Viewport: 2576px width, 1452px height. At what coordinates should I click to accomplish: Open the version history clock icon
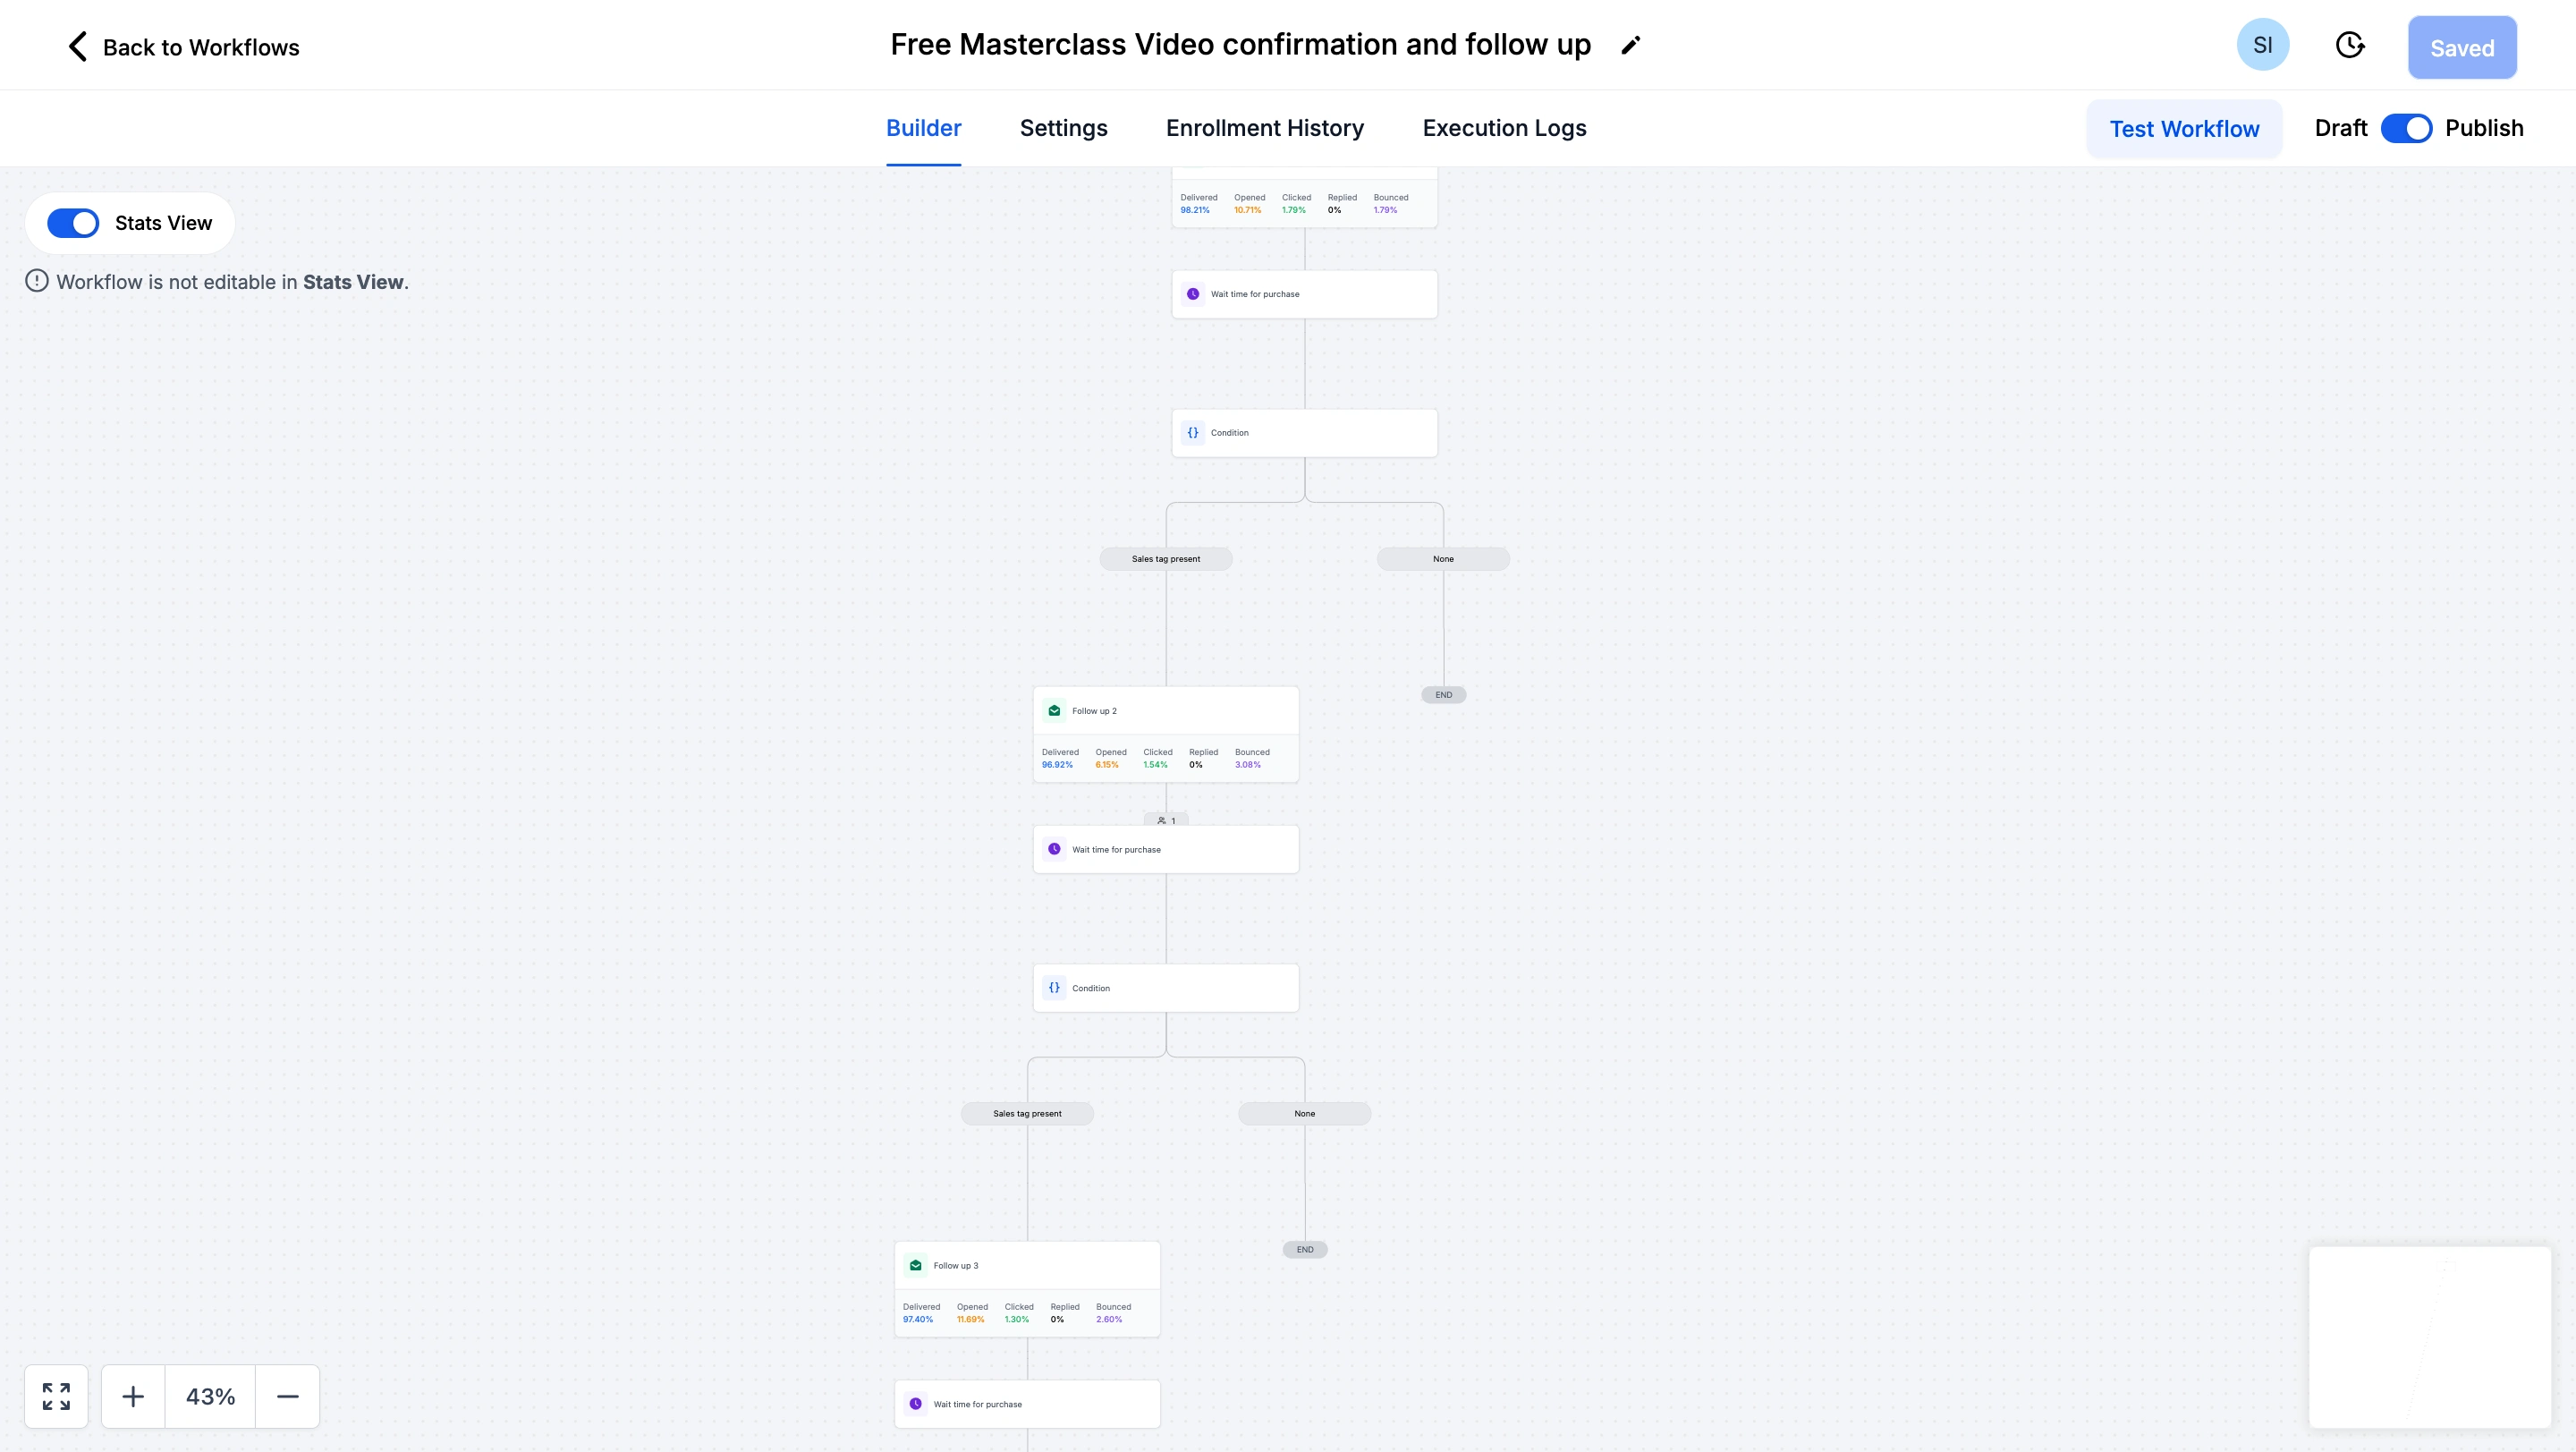[2349, 45]
